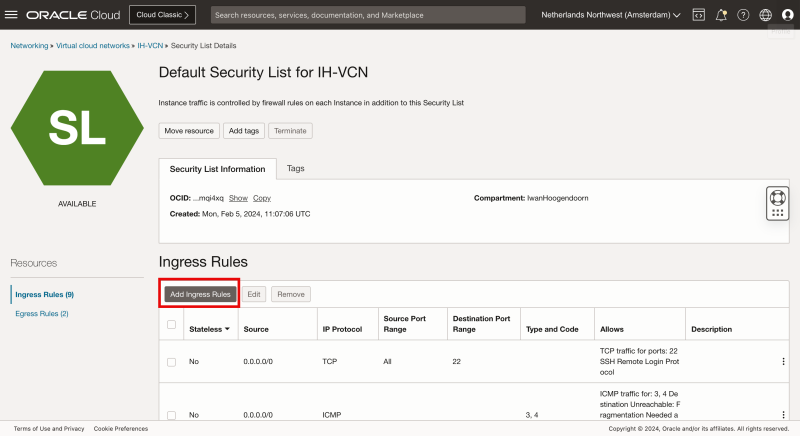
Task: Click the '3, 4' type and code cell
Action: [x=532, y=415]
